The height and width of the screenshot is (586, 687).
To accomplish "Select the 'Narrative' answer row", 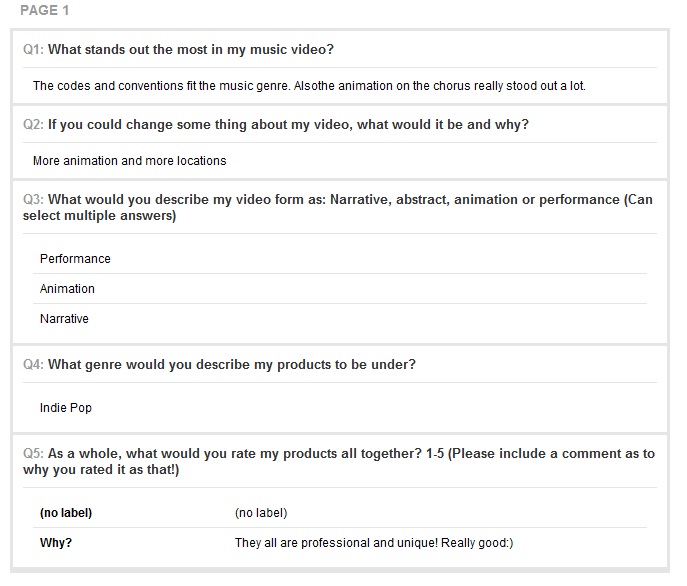I will click(340, 319).
